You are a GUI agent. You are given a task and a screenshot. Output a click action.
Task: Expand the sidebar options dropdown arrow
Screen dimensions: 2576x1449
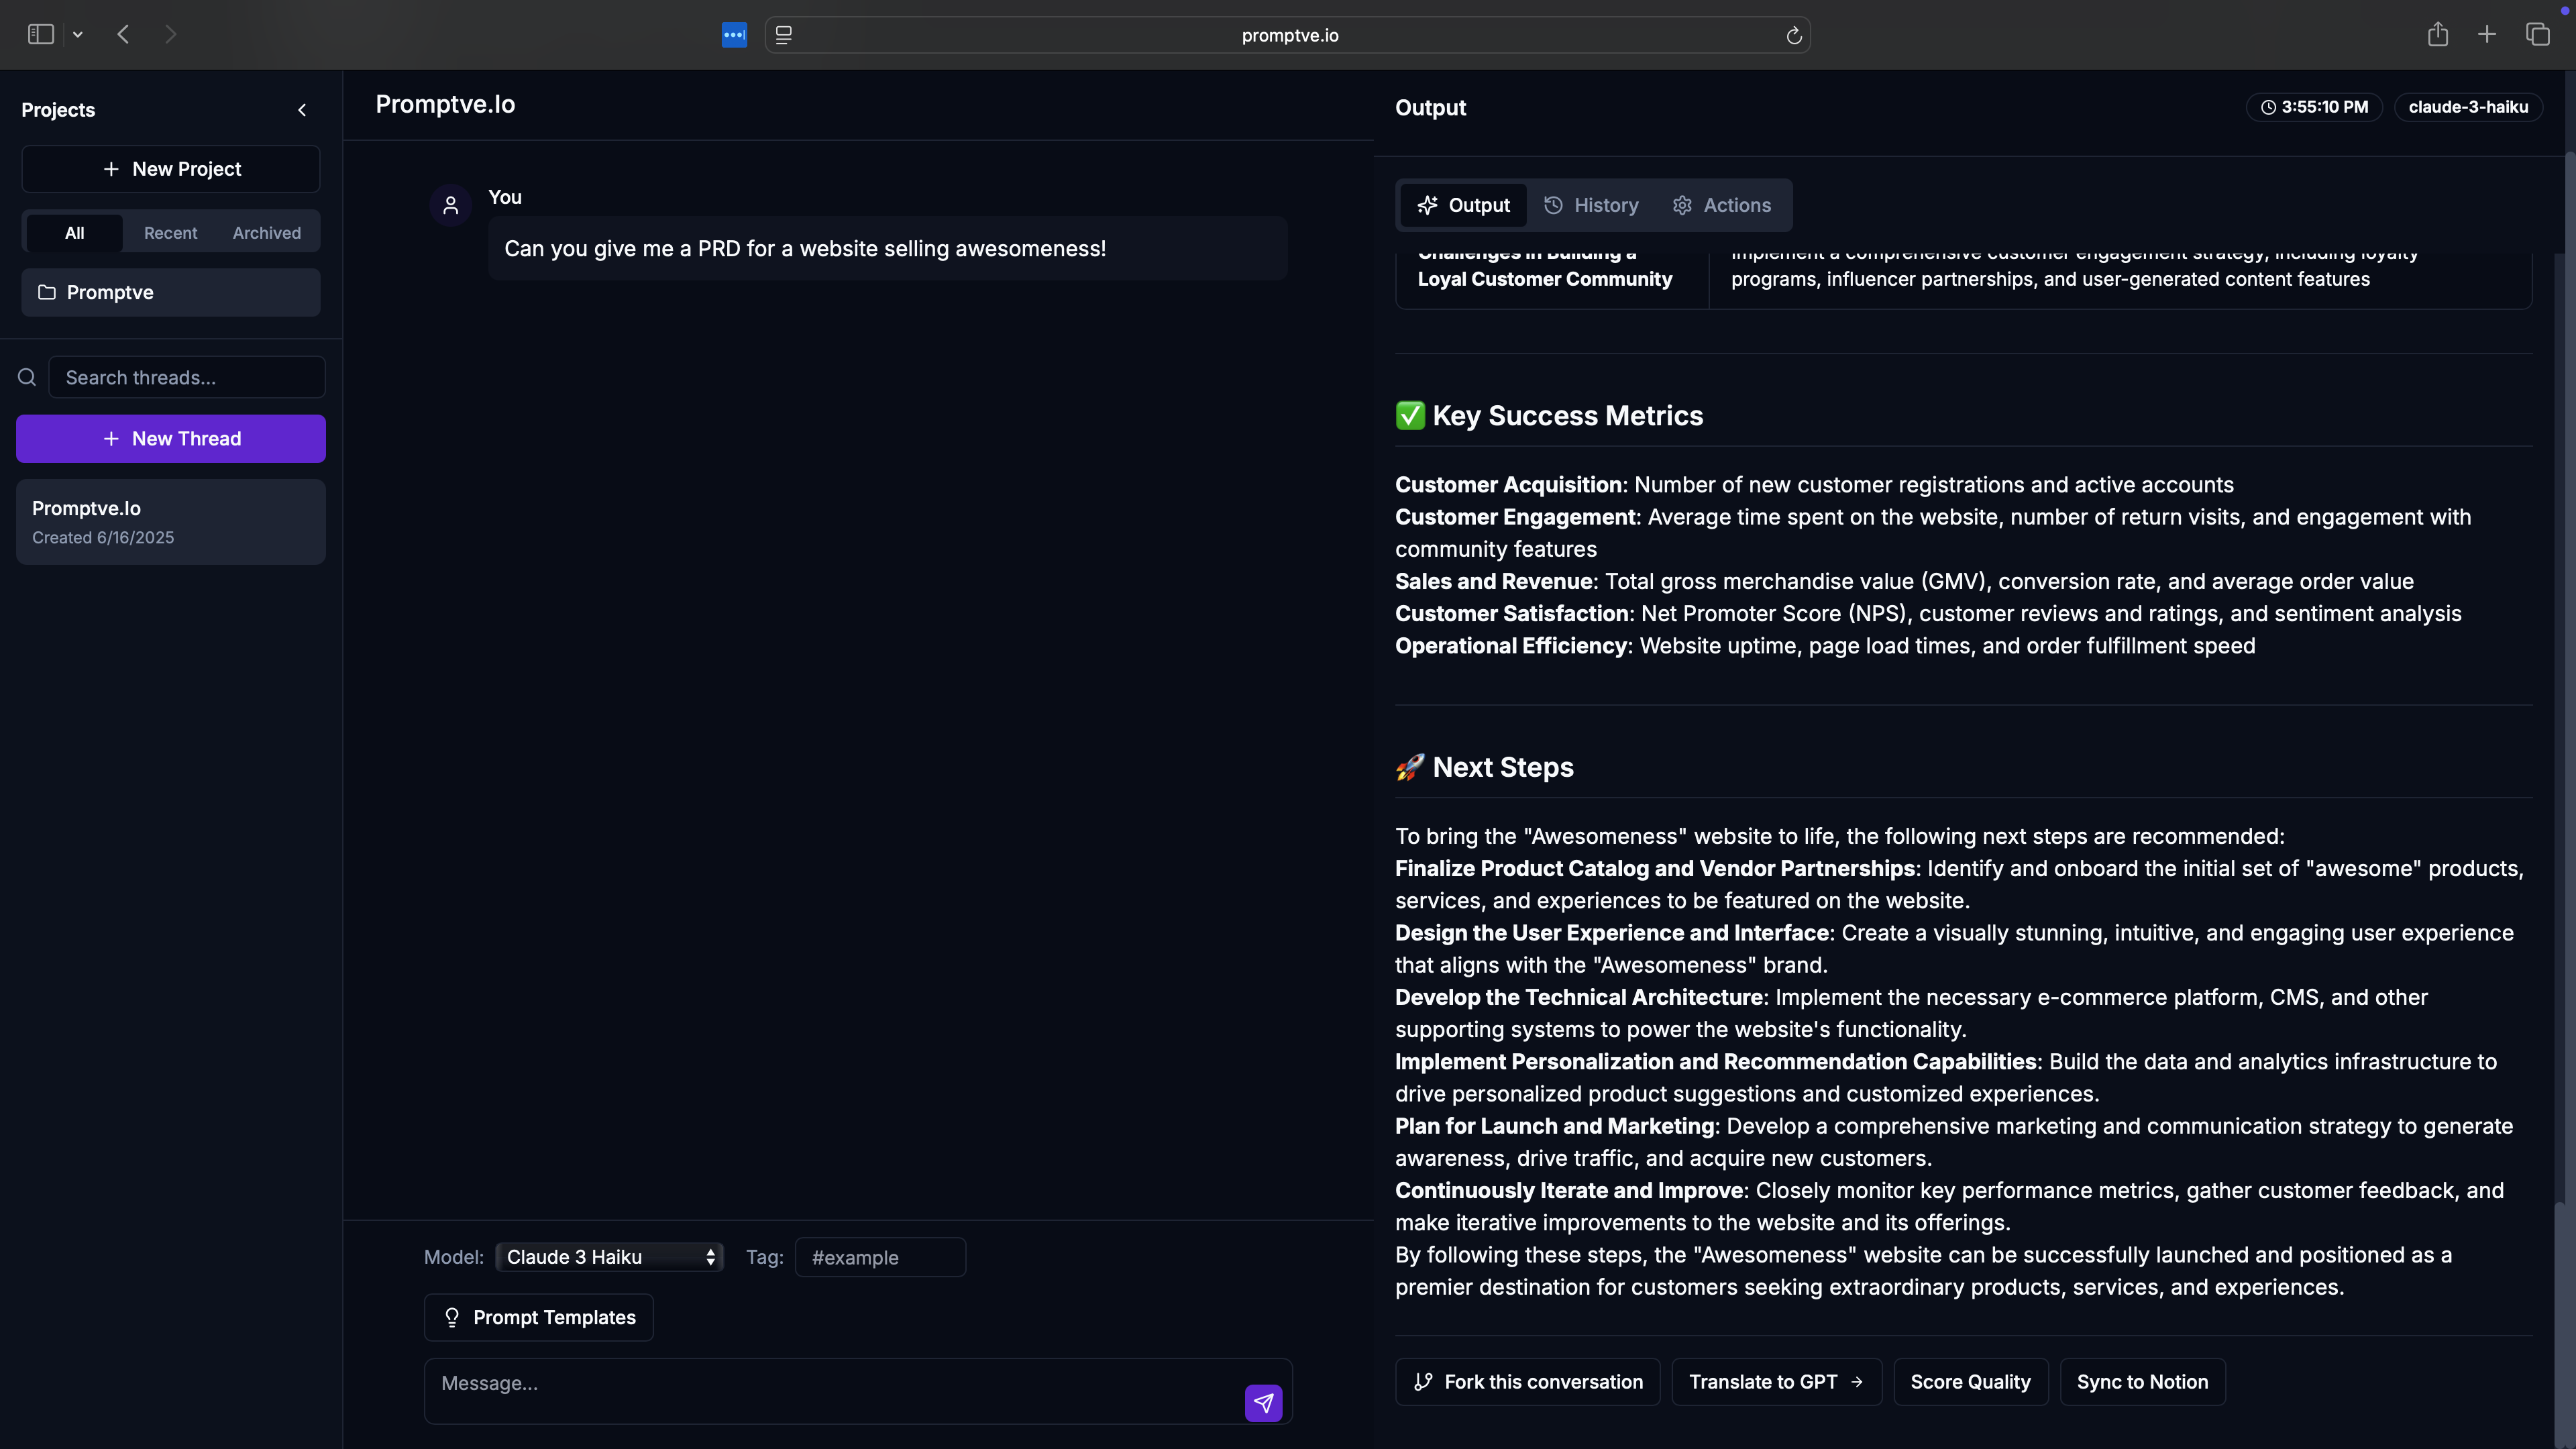78,35
